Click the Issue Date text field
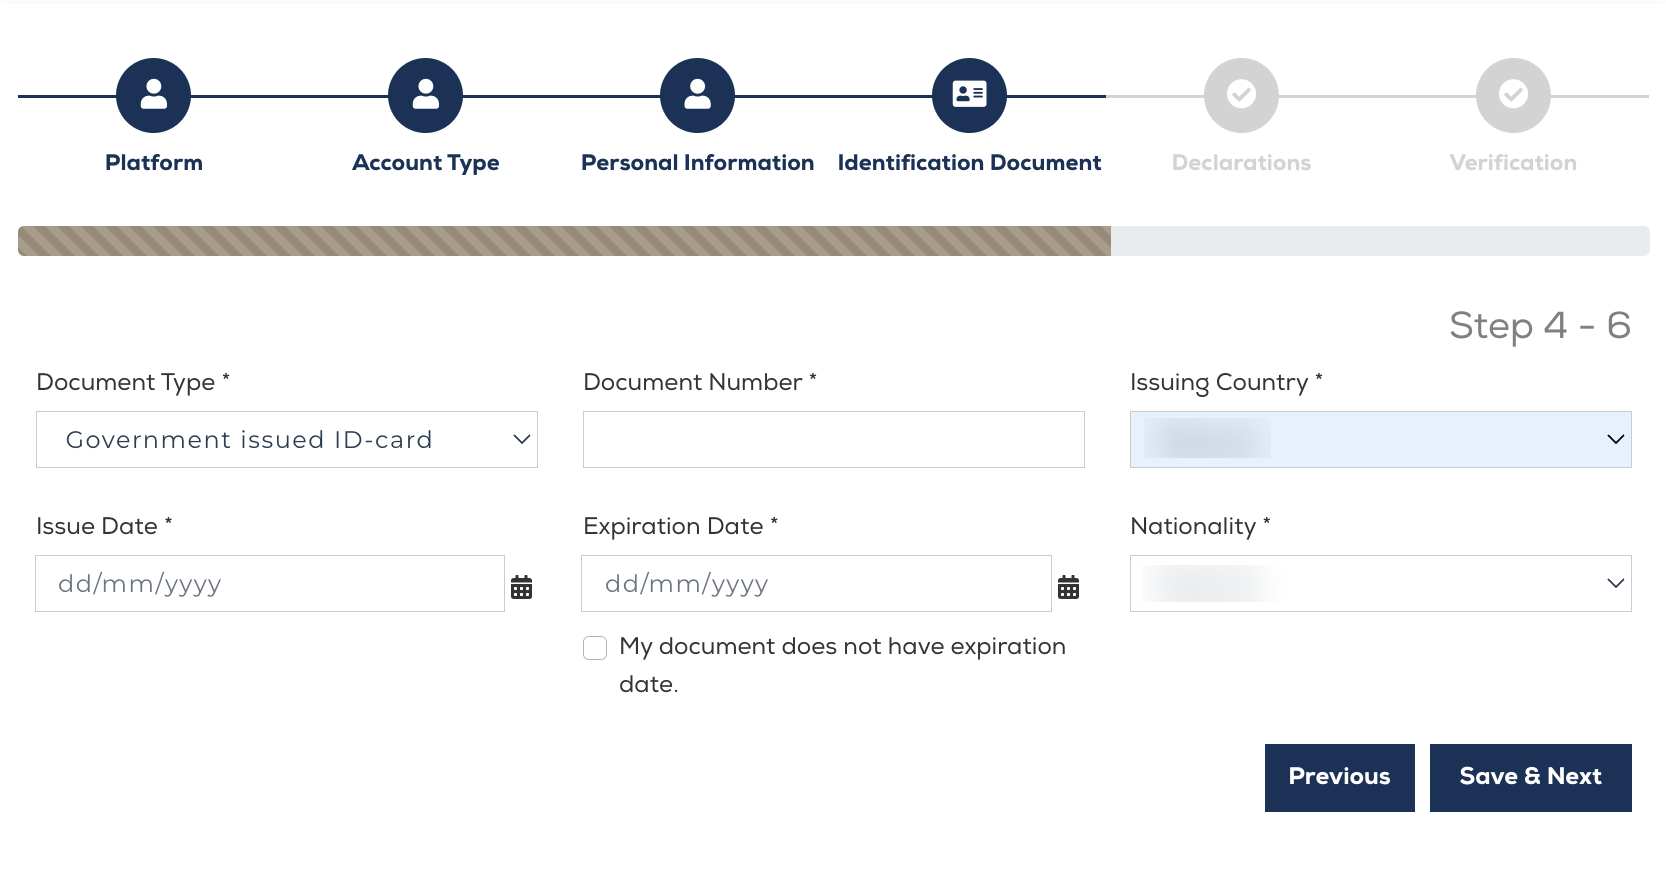Image resolution: width=1666 pixels, height=880 pixels. (x=270, y=584)
